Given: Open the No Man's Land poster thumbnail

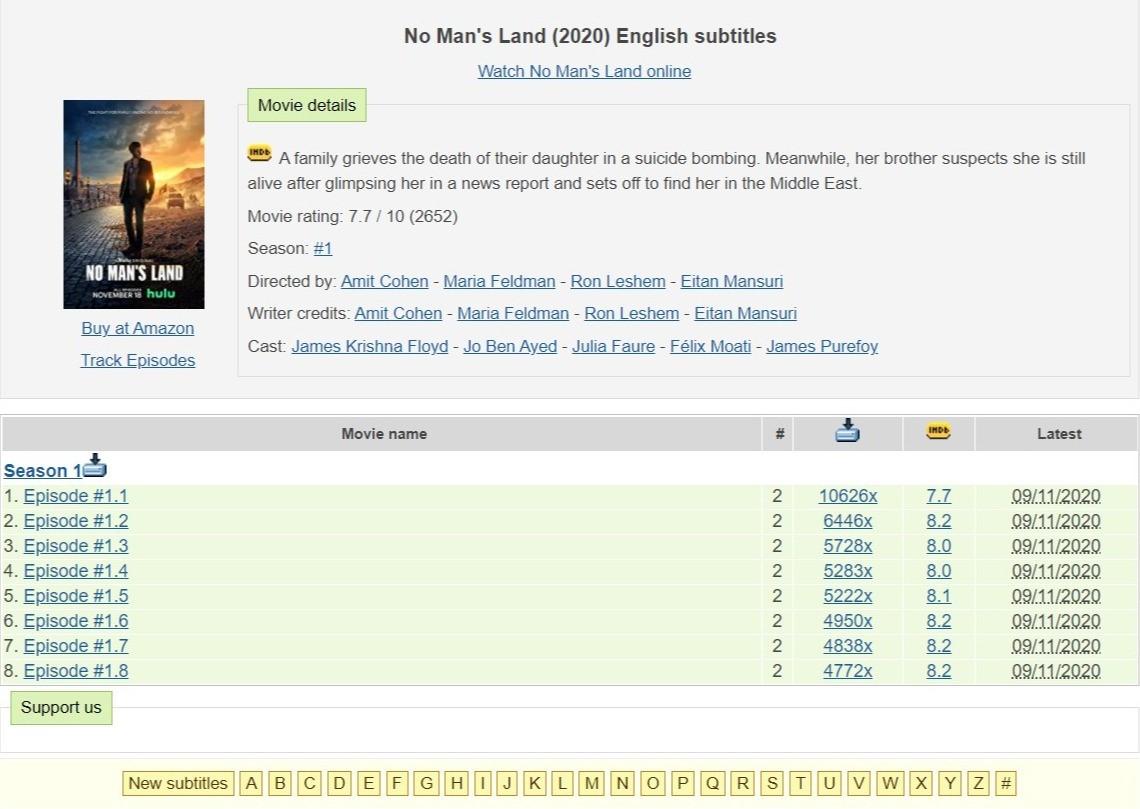Looking at the screenshot, I should (x=134, y=204).
